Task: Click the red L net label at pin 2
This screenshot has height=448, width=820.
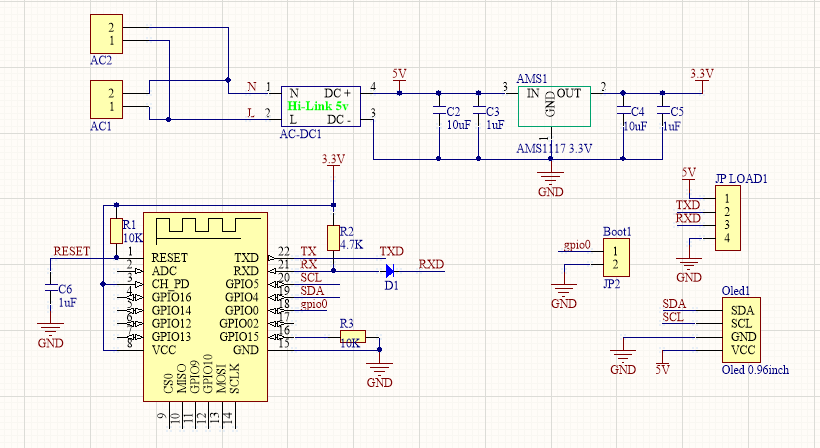Action: [x=251, y=112]
